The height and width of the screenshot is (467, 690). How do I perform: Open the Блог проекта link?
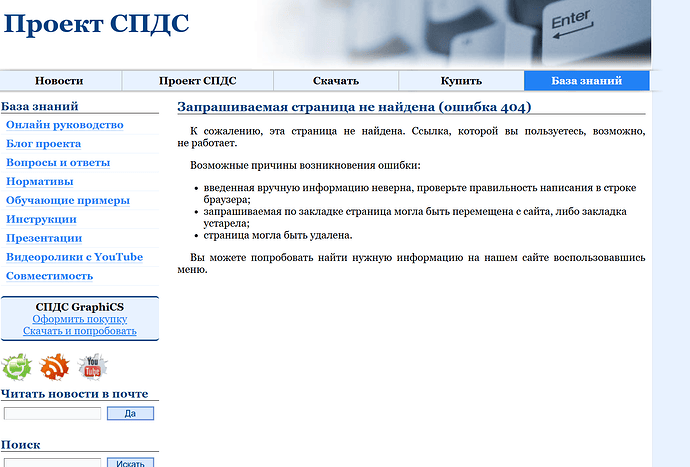tap(44, 144)
